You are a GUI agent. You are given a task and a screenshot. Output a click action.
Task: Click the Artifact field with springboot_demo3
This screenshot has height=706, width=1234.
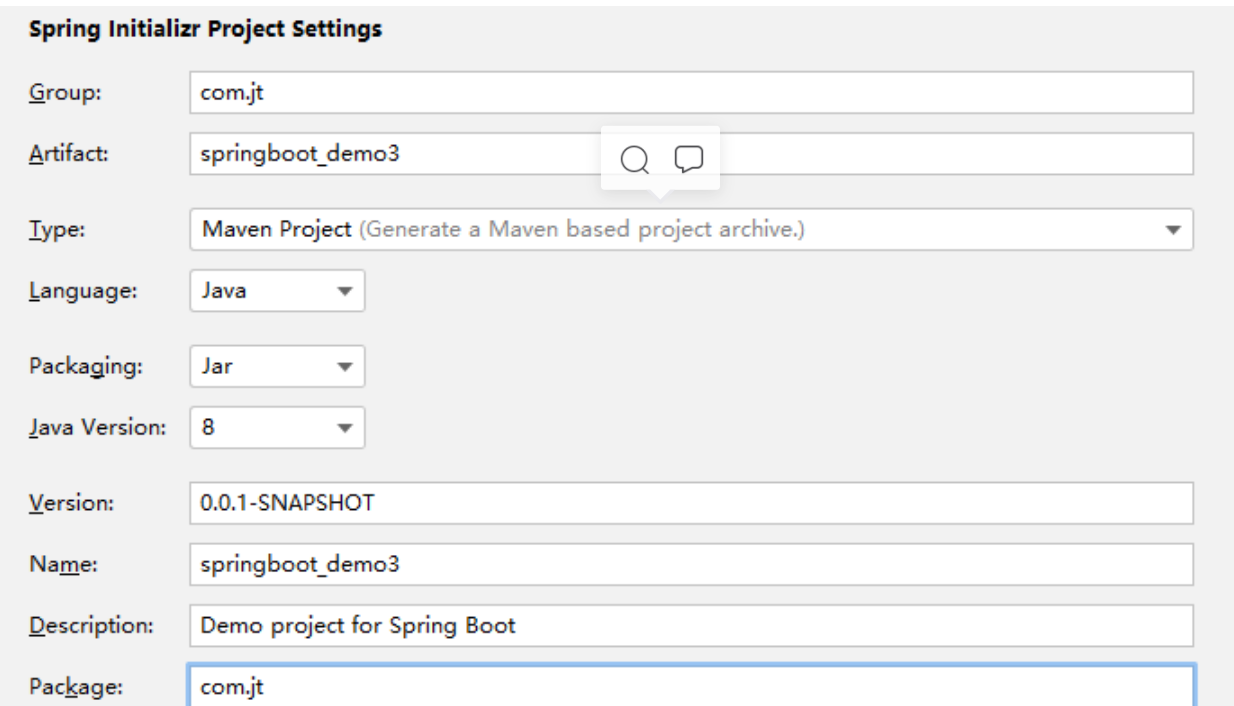tap(691, 155)
